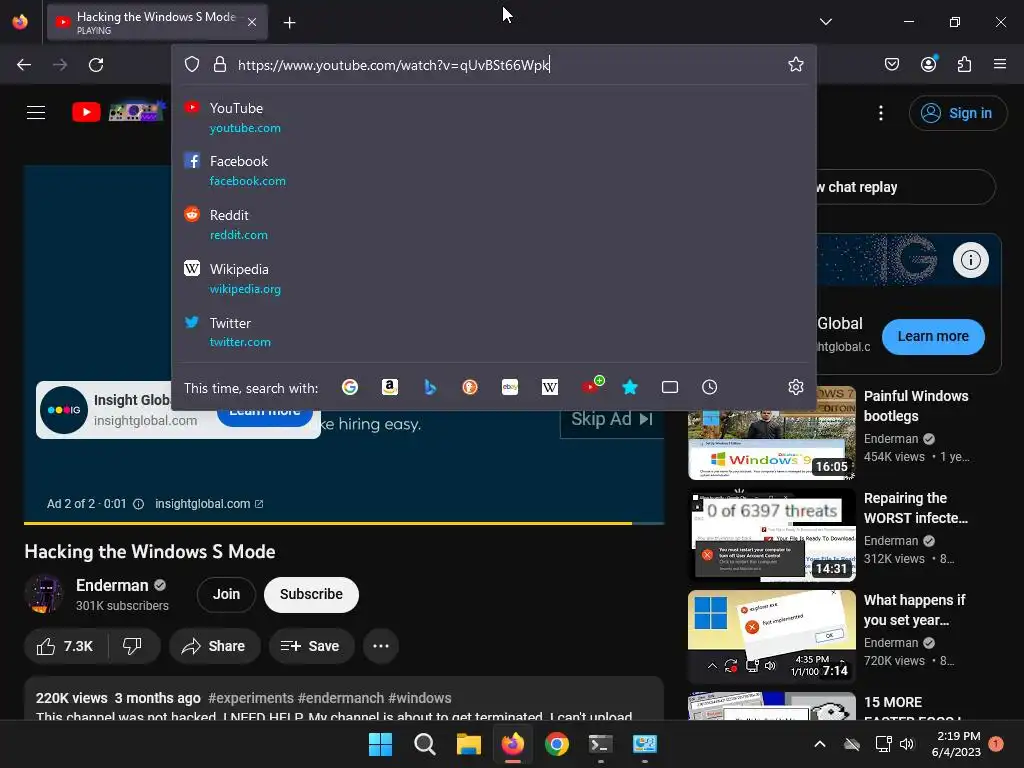The image size is (1024, 768).
Task: Expand the list all tabs chevron
Action: (825, 22)
